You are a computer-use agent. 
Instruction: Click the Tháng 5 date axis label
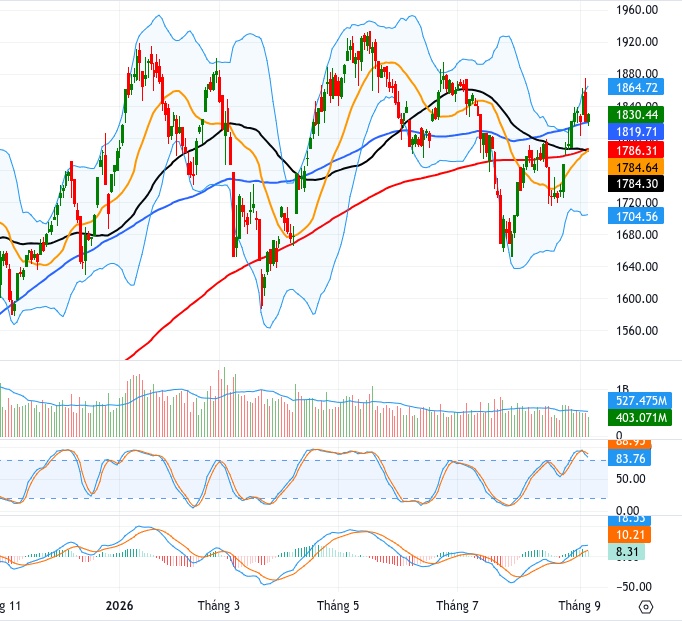click(x=338, y=605)
